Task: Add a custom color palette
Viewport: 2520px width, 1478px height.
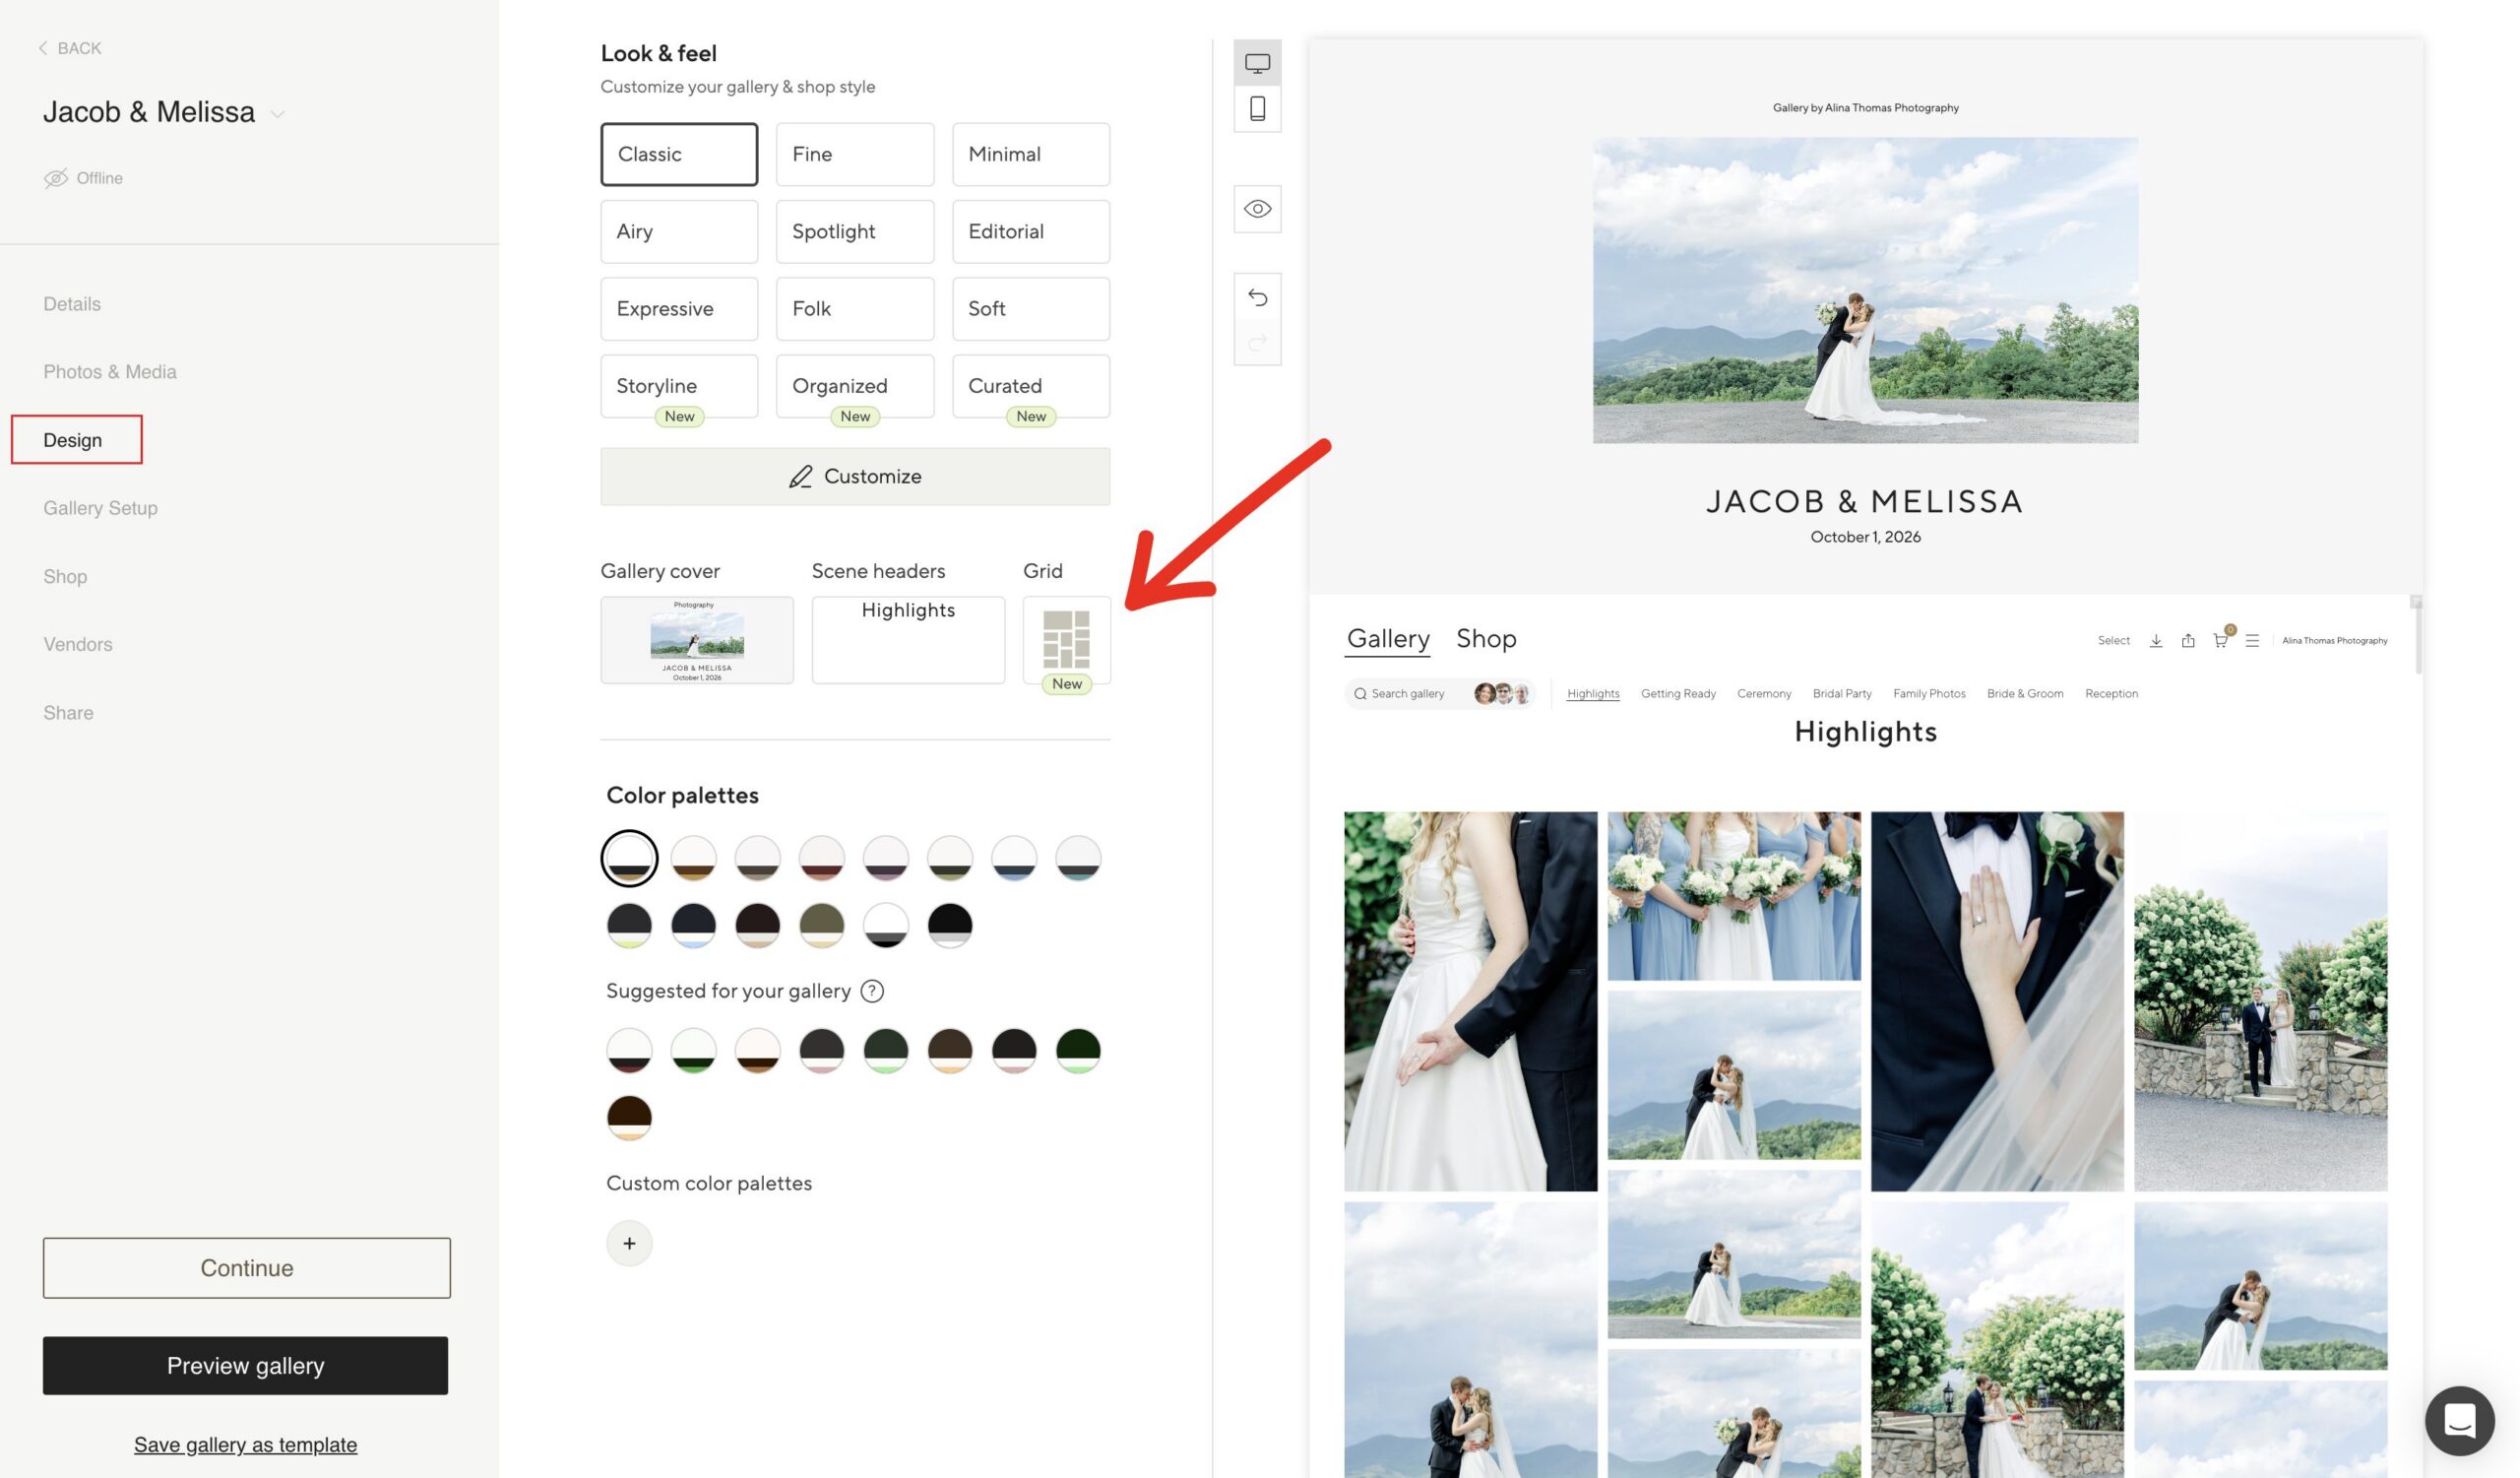Action: pos(629,1243)
